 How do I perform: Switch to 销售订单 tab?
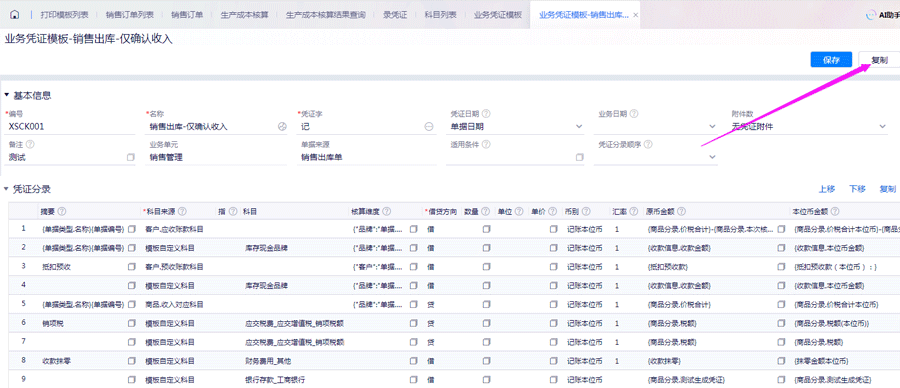(x=188, y=15)
